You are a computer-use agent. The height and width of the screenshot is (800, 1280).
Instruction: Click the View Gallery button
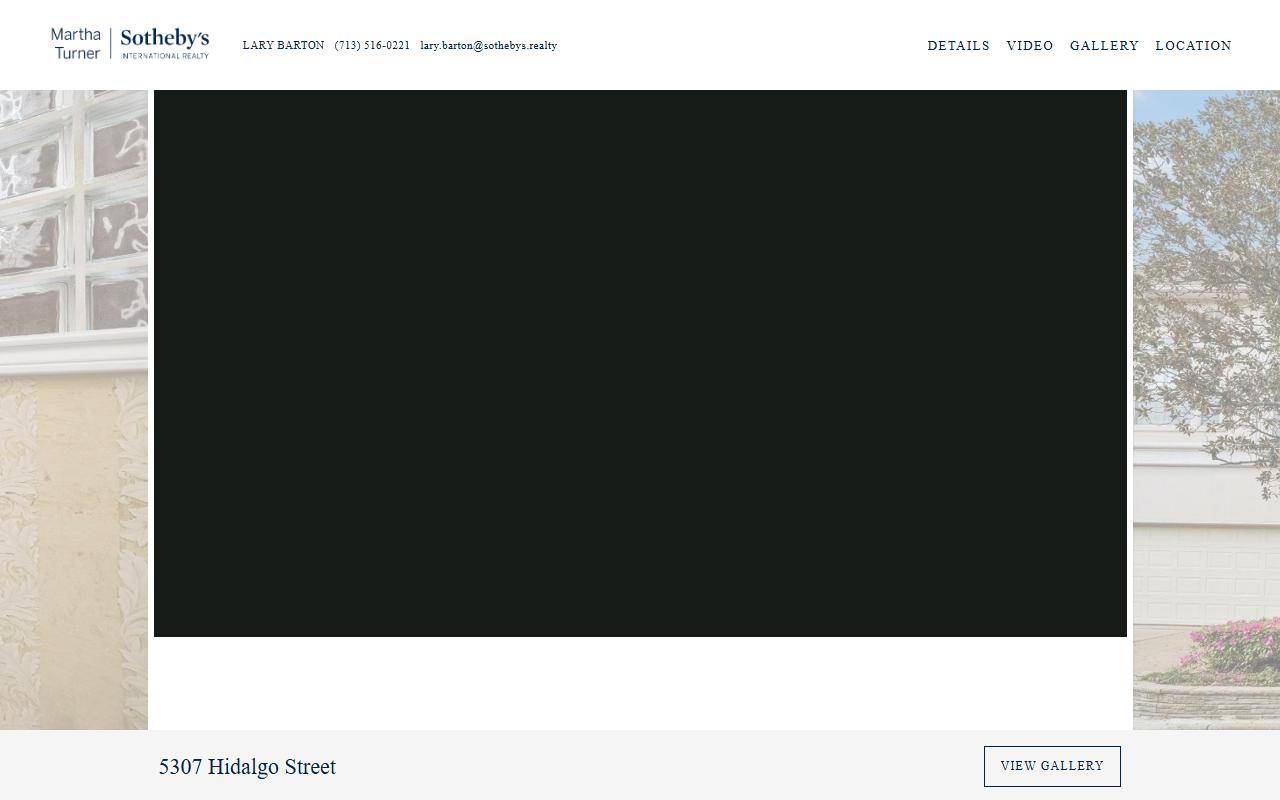[1052, 766]
